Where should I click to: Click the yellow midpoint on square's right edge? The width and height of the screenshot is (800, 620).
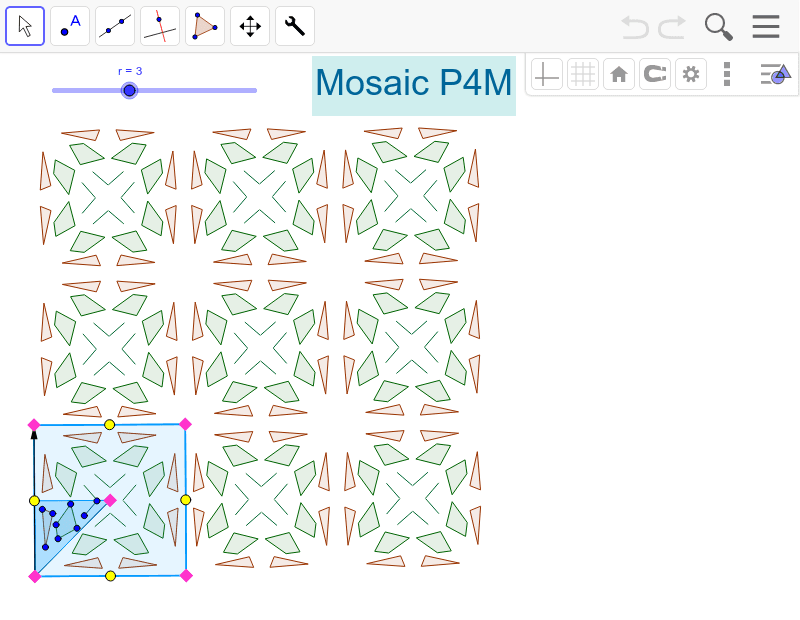[x=186, y=500]
